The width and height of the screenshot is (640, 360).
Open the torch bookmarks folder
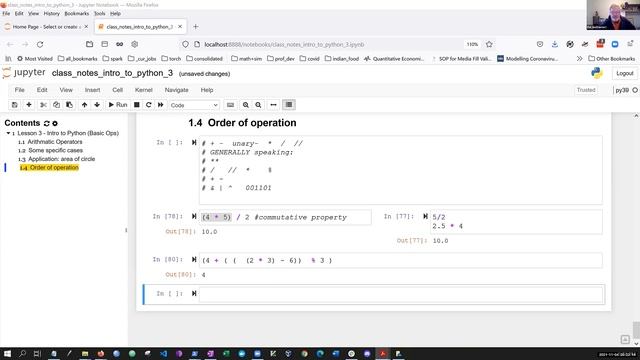click(171, 59)
